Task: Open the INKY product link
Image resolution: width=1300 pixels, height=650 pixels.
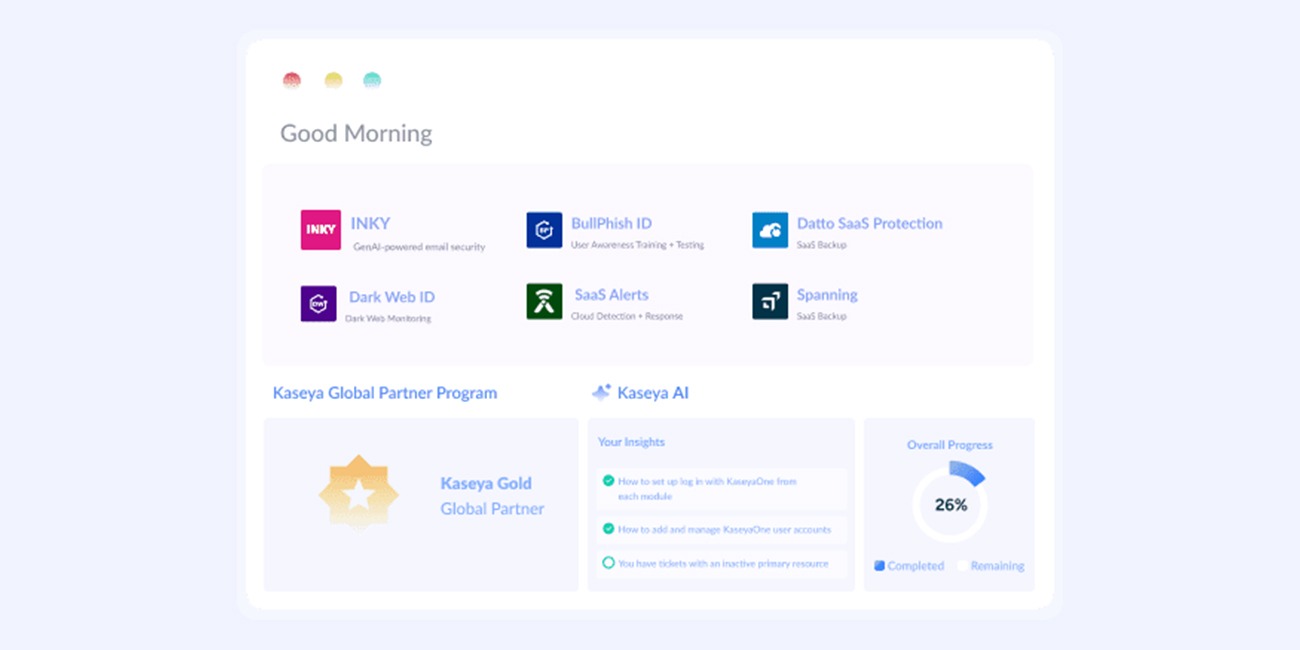Action: [370, 223]
